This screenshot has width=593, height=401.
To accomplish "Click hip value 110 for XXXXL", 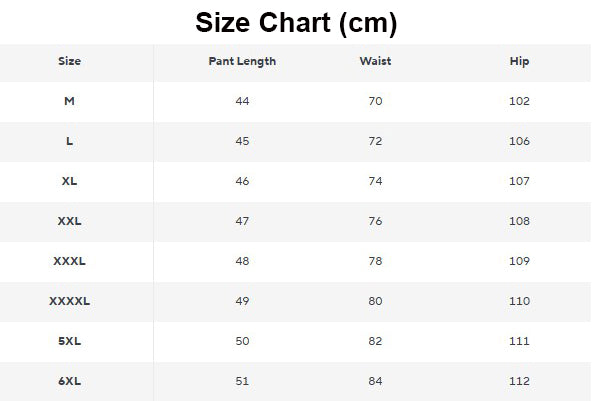I will [x=519, y=301].
